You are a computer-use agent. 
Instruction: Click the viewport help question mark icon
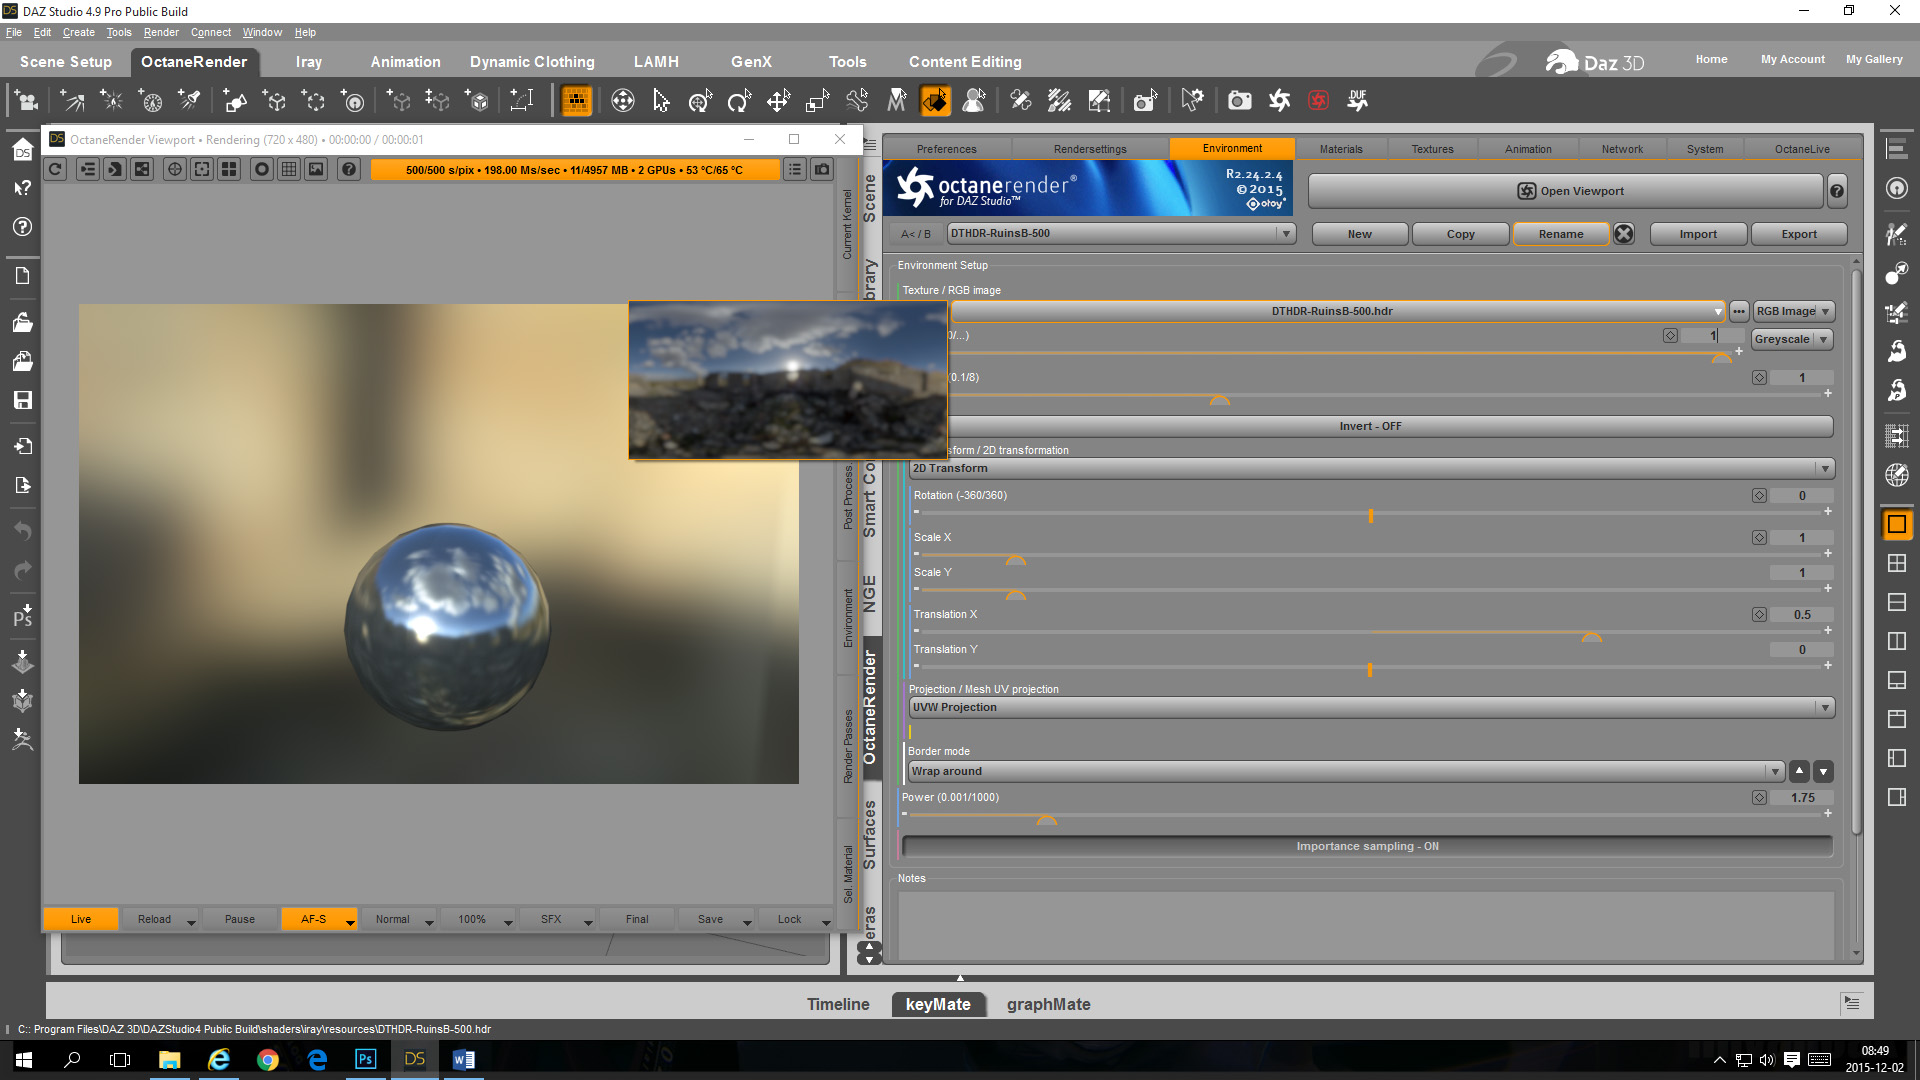pyautogui.click(x=348, y=169)
